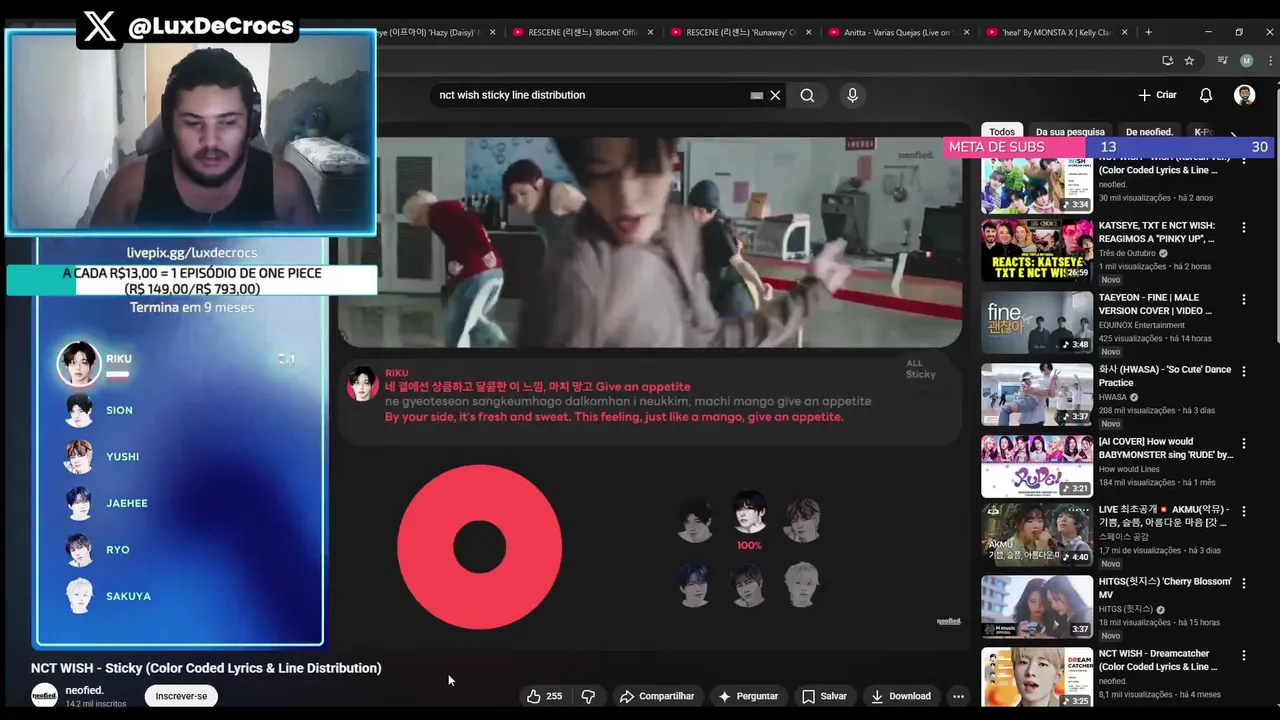1280x720 pixels.
Task: Open the neofied. channel avatar
Action: [44, 696]
